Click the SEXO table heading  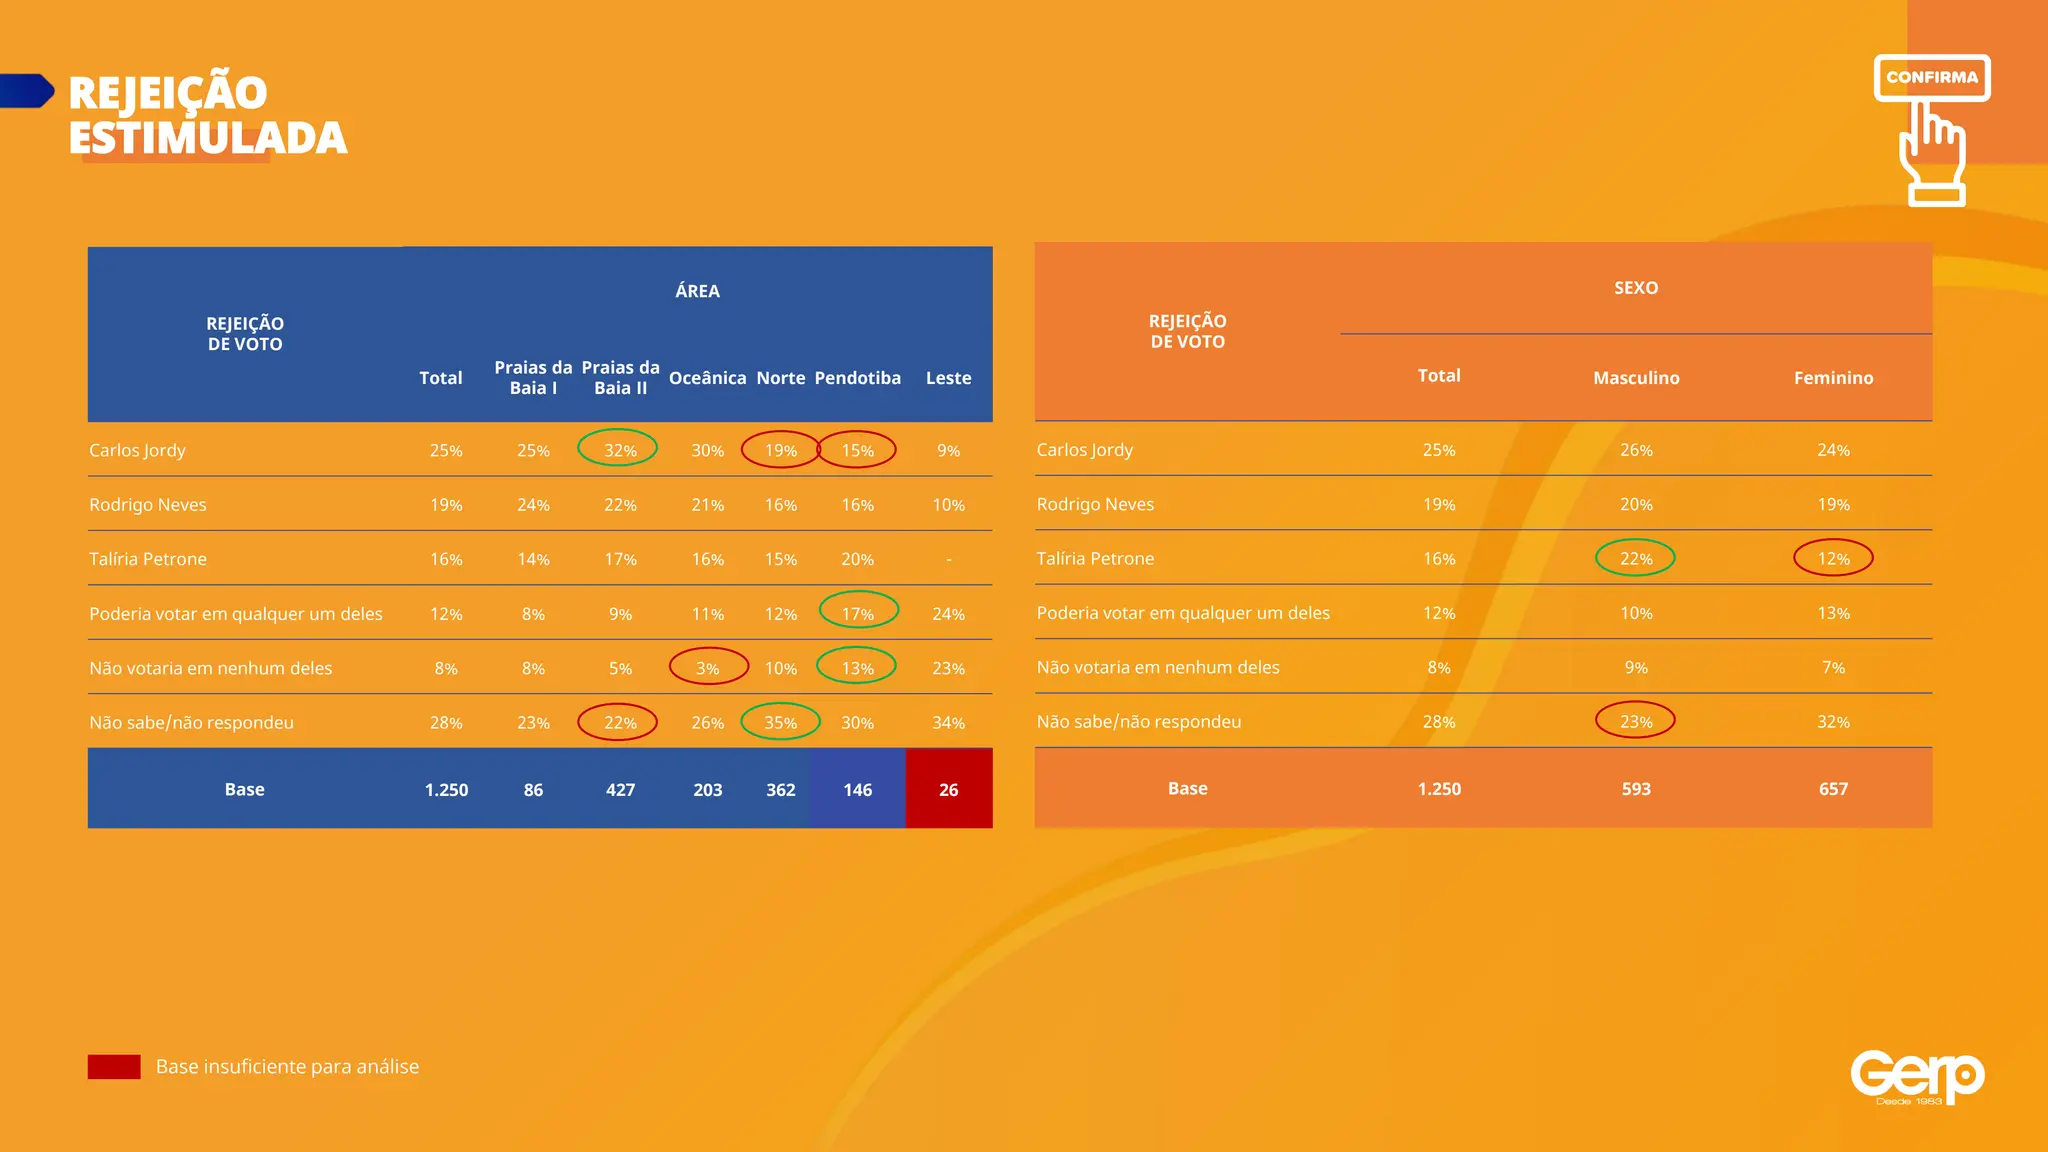coord(1635,288)
